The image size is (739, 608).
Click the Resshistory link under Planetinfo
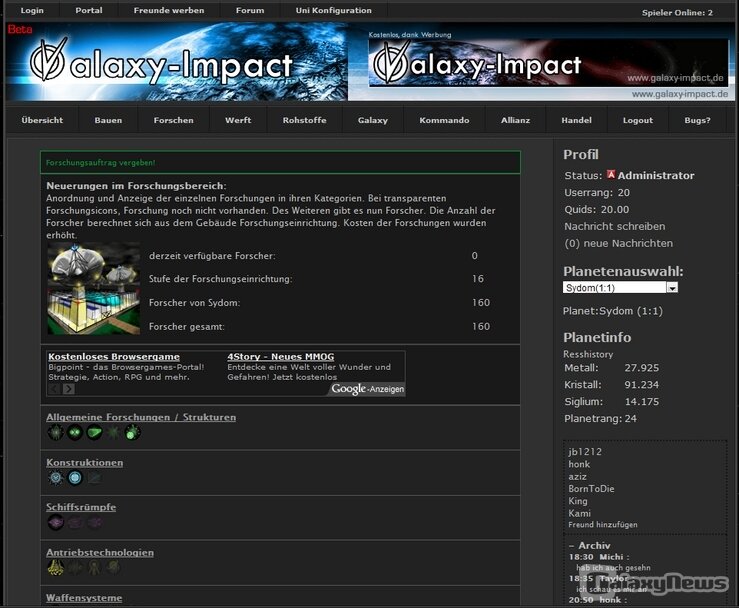(588, 354)
